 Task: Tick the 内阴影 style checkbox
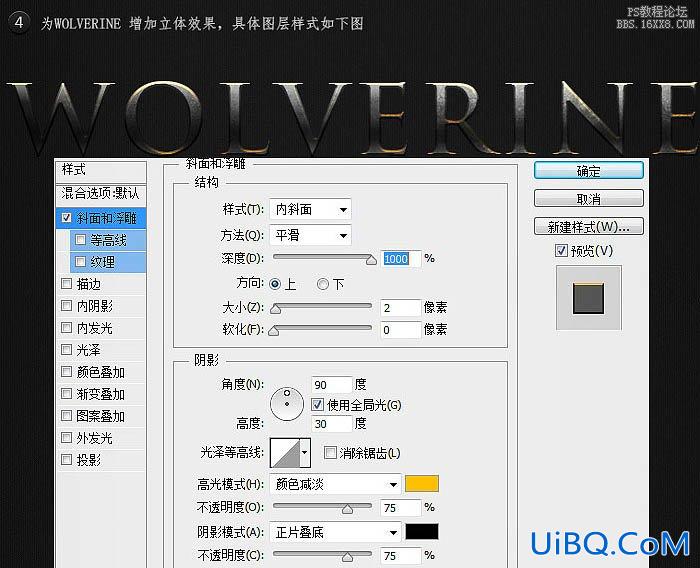[66, 305]
